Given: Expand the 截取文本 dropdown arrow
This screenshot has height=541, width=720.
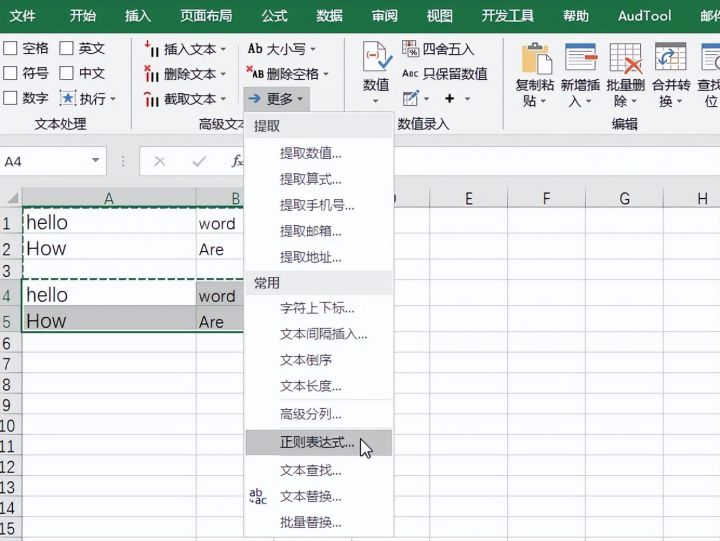Looking at the screenshot, I should (223, 99).
